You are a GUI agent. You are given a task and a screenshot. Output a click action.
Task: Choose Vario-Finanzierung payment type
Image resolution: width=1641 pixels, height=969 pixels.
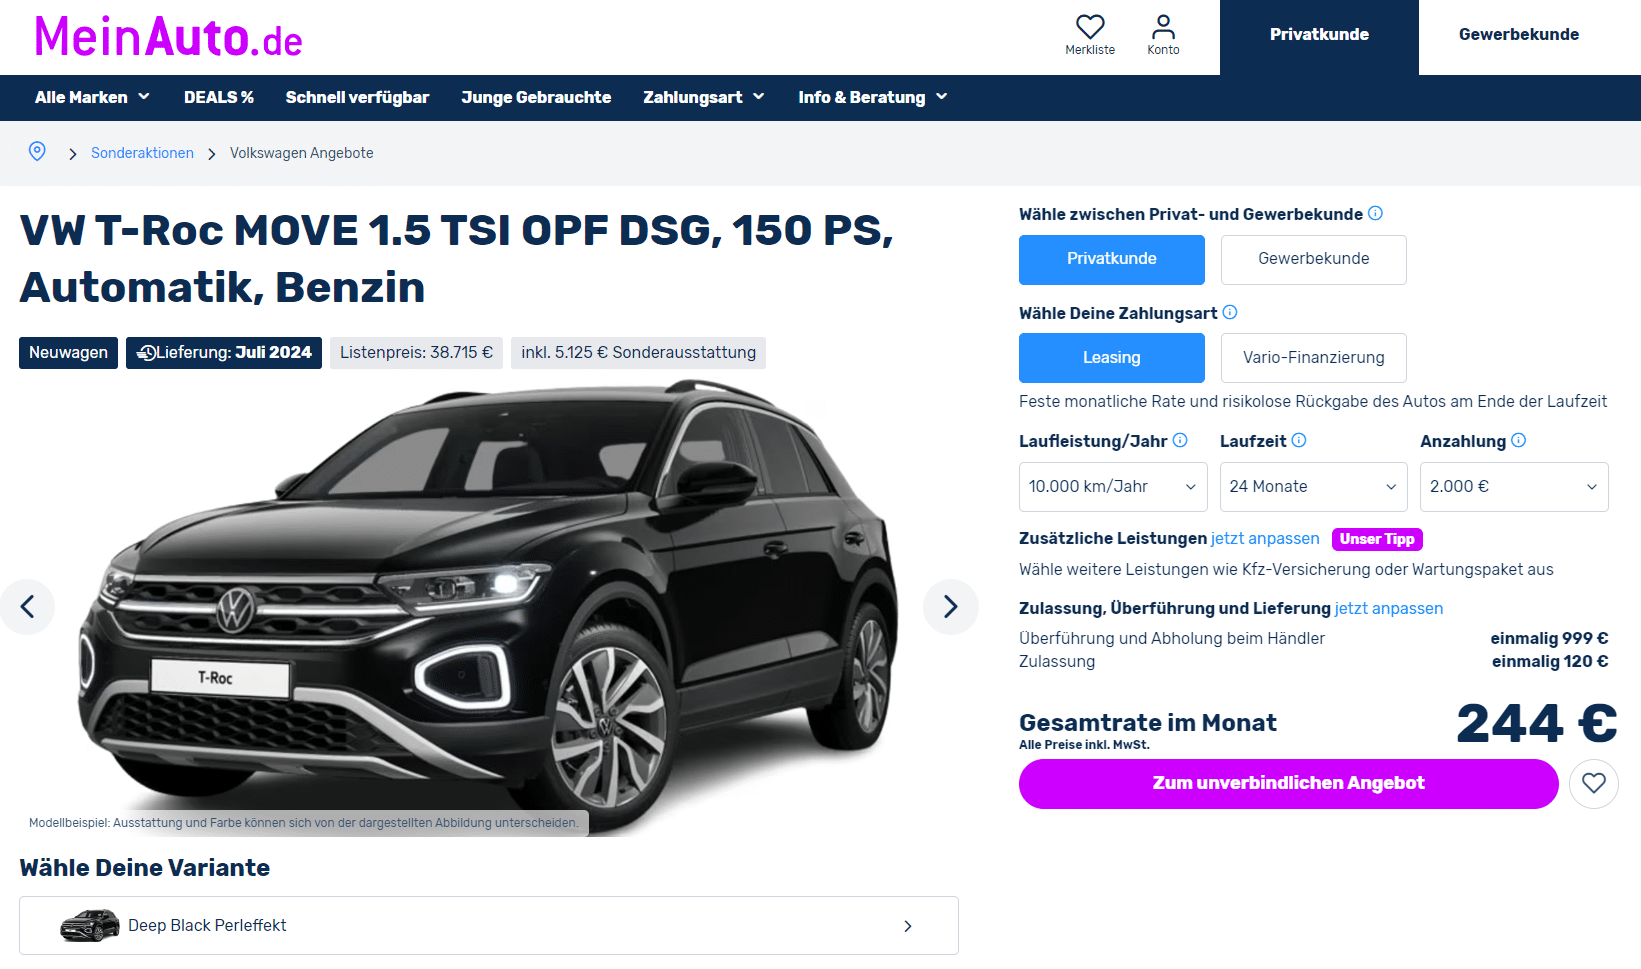point(1314,358)
